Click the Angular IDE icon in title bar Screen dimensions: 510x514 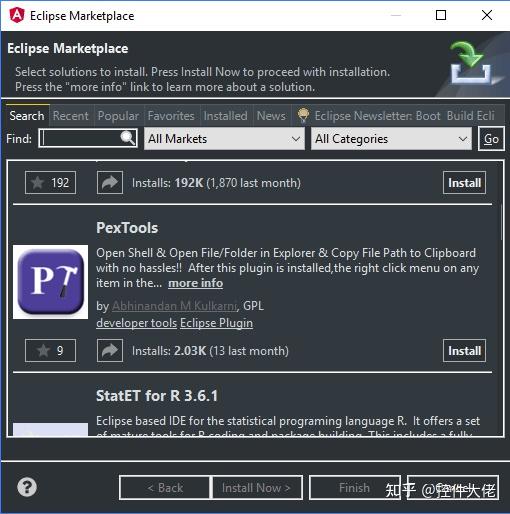(x=17, y=15)
